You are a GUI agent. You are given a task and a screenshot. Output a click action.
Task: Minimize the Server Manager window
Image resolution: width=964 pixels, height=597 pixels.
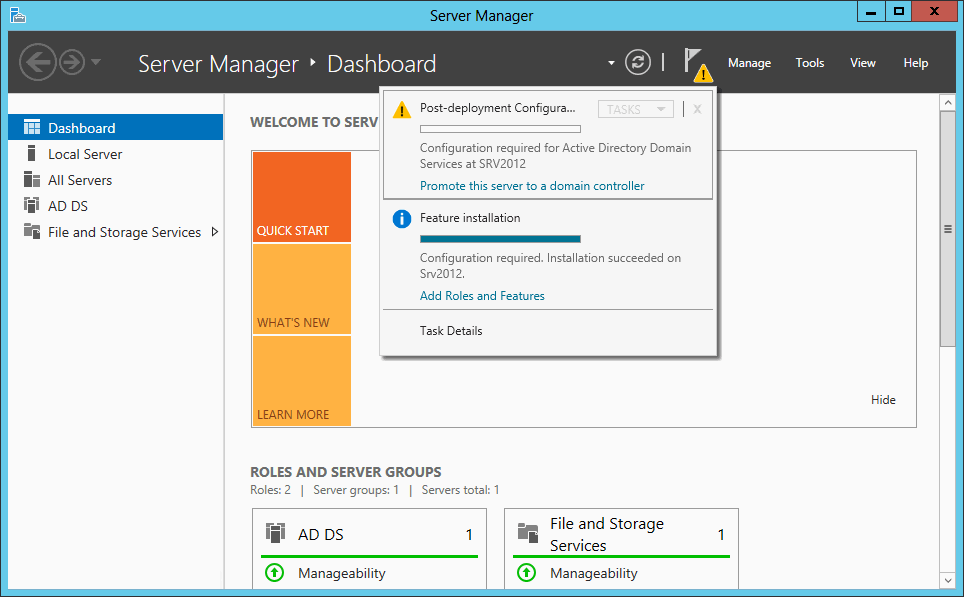point(871,12)
